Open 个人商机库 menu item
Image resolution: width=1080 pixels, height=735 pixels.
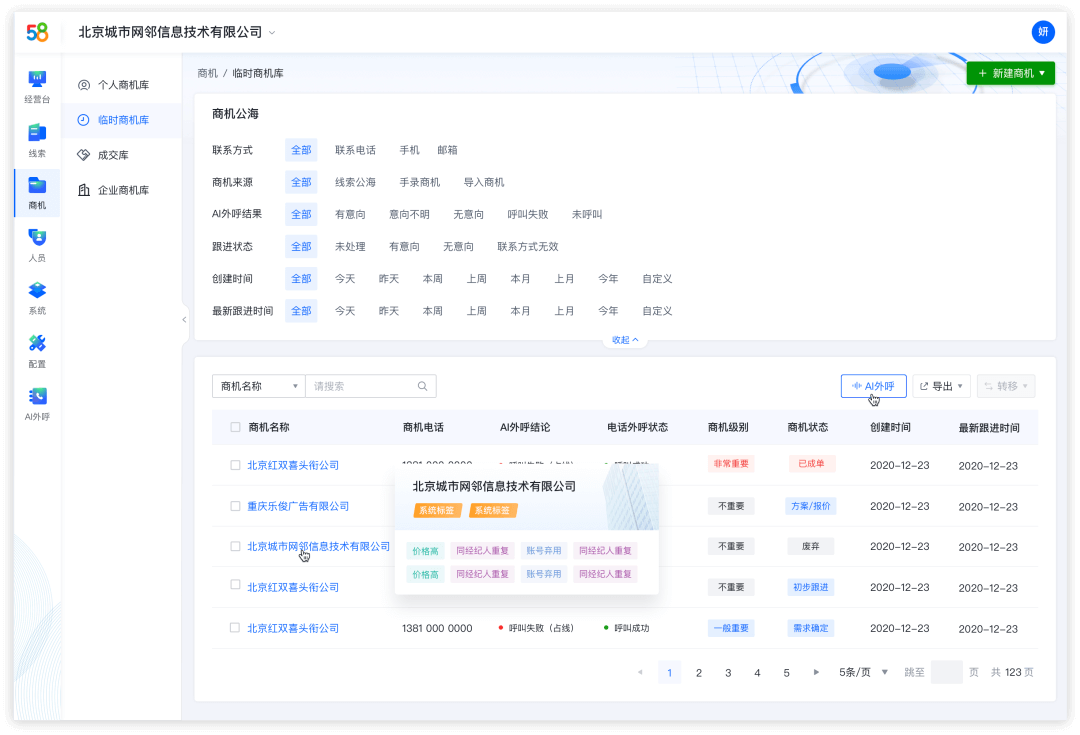[x=123, y=85]
